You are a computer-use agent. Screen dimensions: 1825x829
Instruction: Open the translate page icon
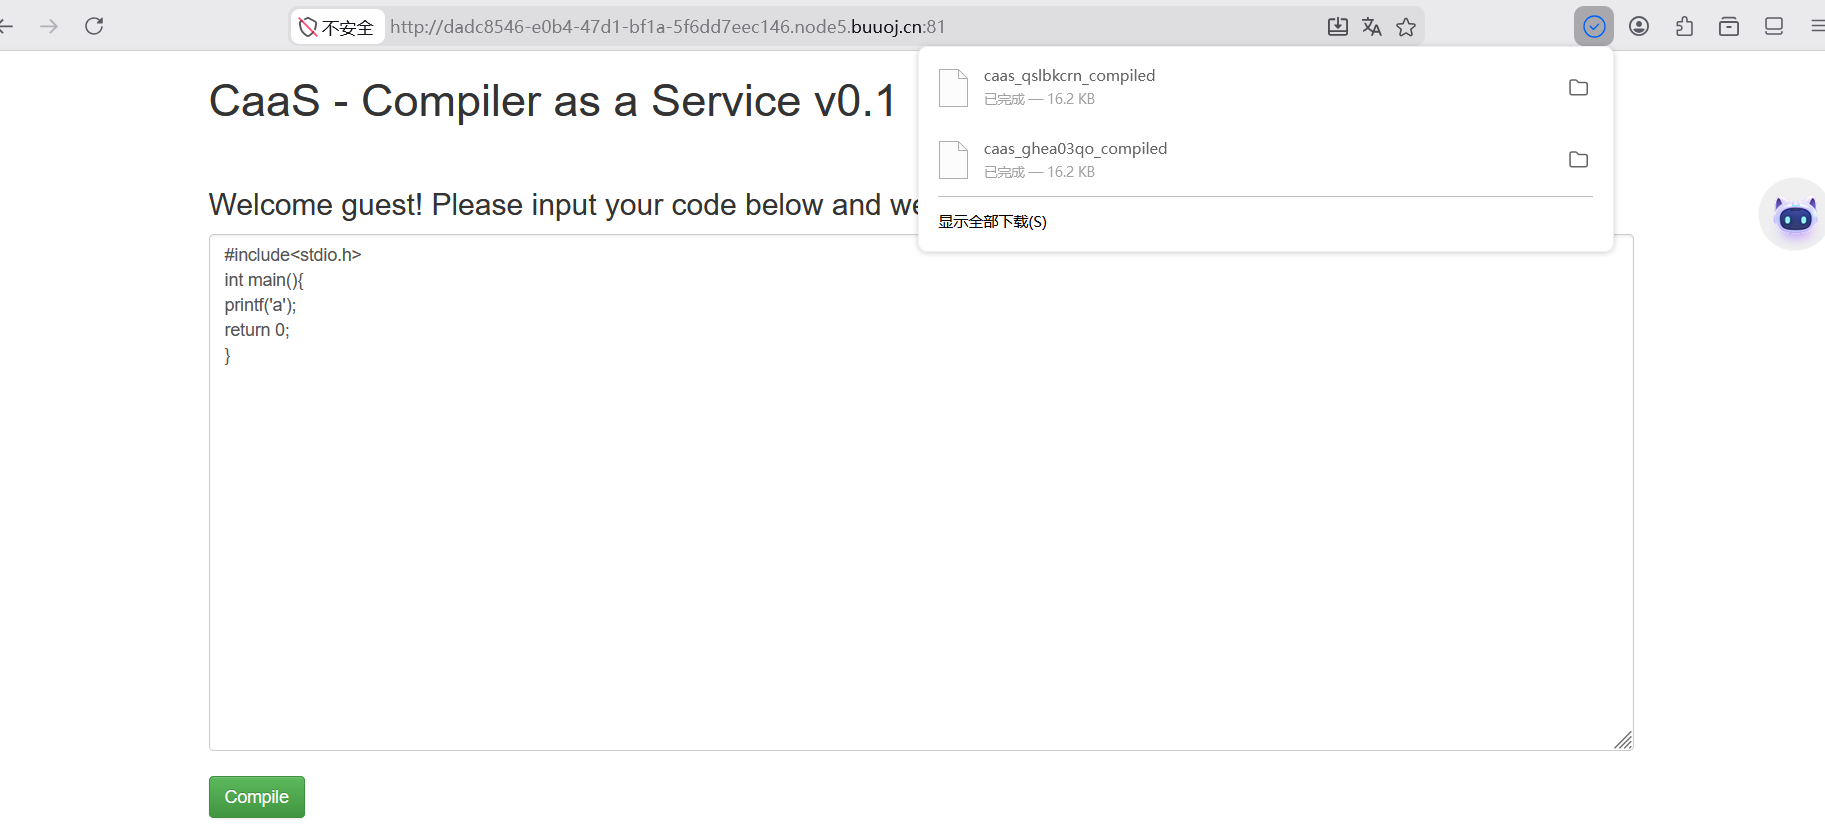click(1372, 27)
